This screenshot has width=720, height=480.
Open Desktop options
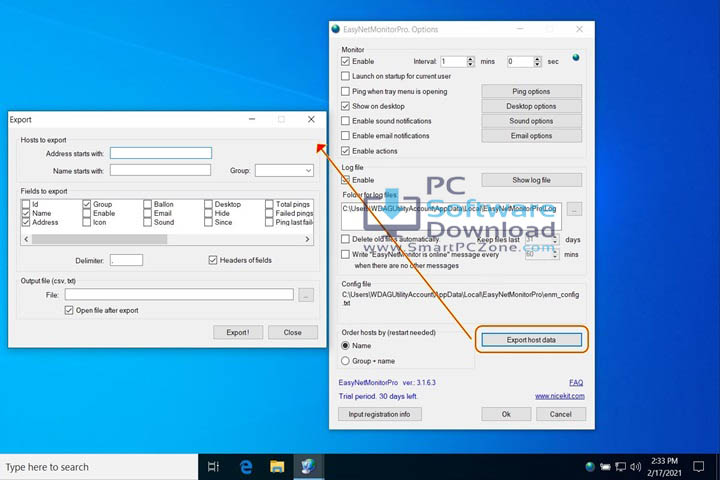pyautogui.click(x=531, y=106)
